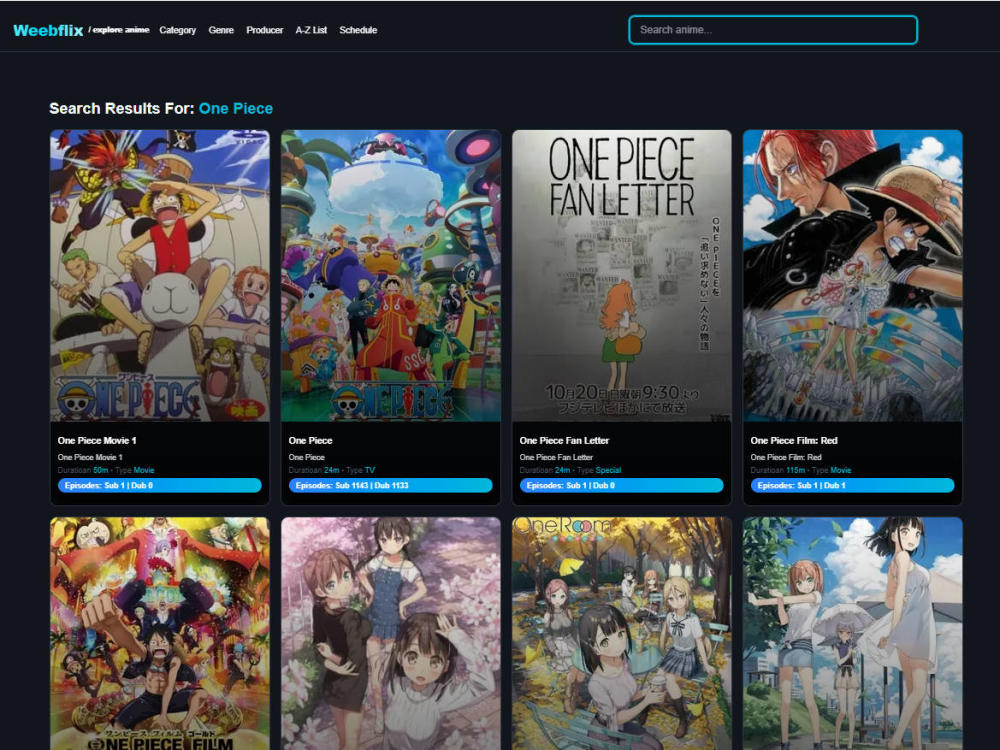Click the Movie type label under Film: Red

[x=841, y=470]
